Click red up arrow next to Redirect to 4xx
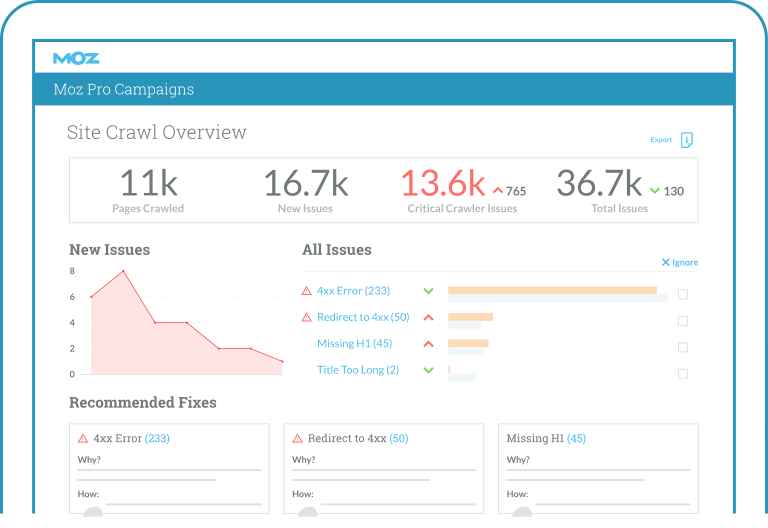 point(428,318)
